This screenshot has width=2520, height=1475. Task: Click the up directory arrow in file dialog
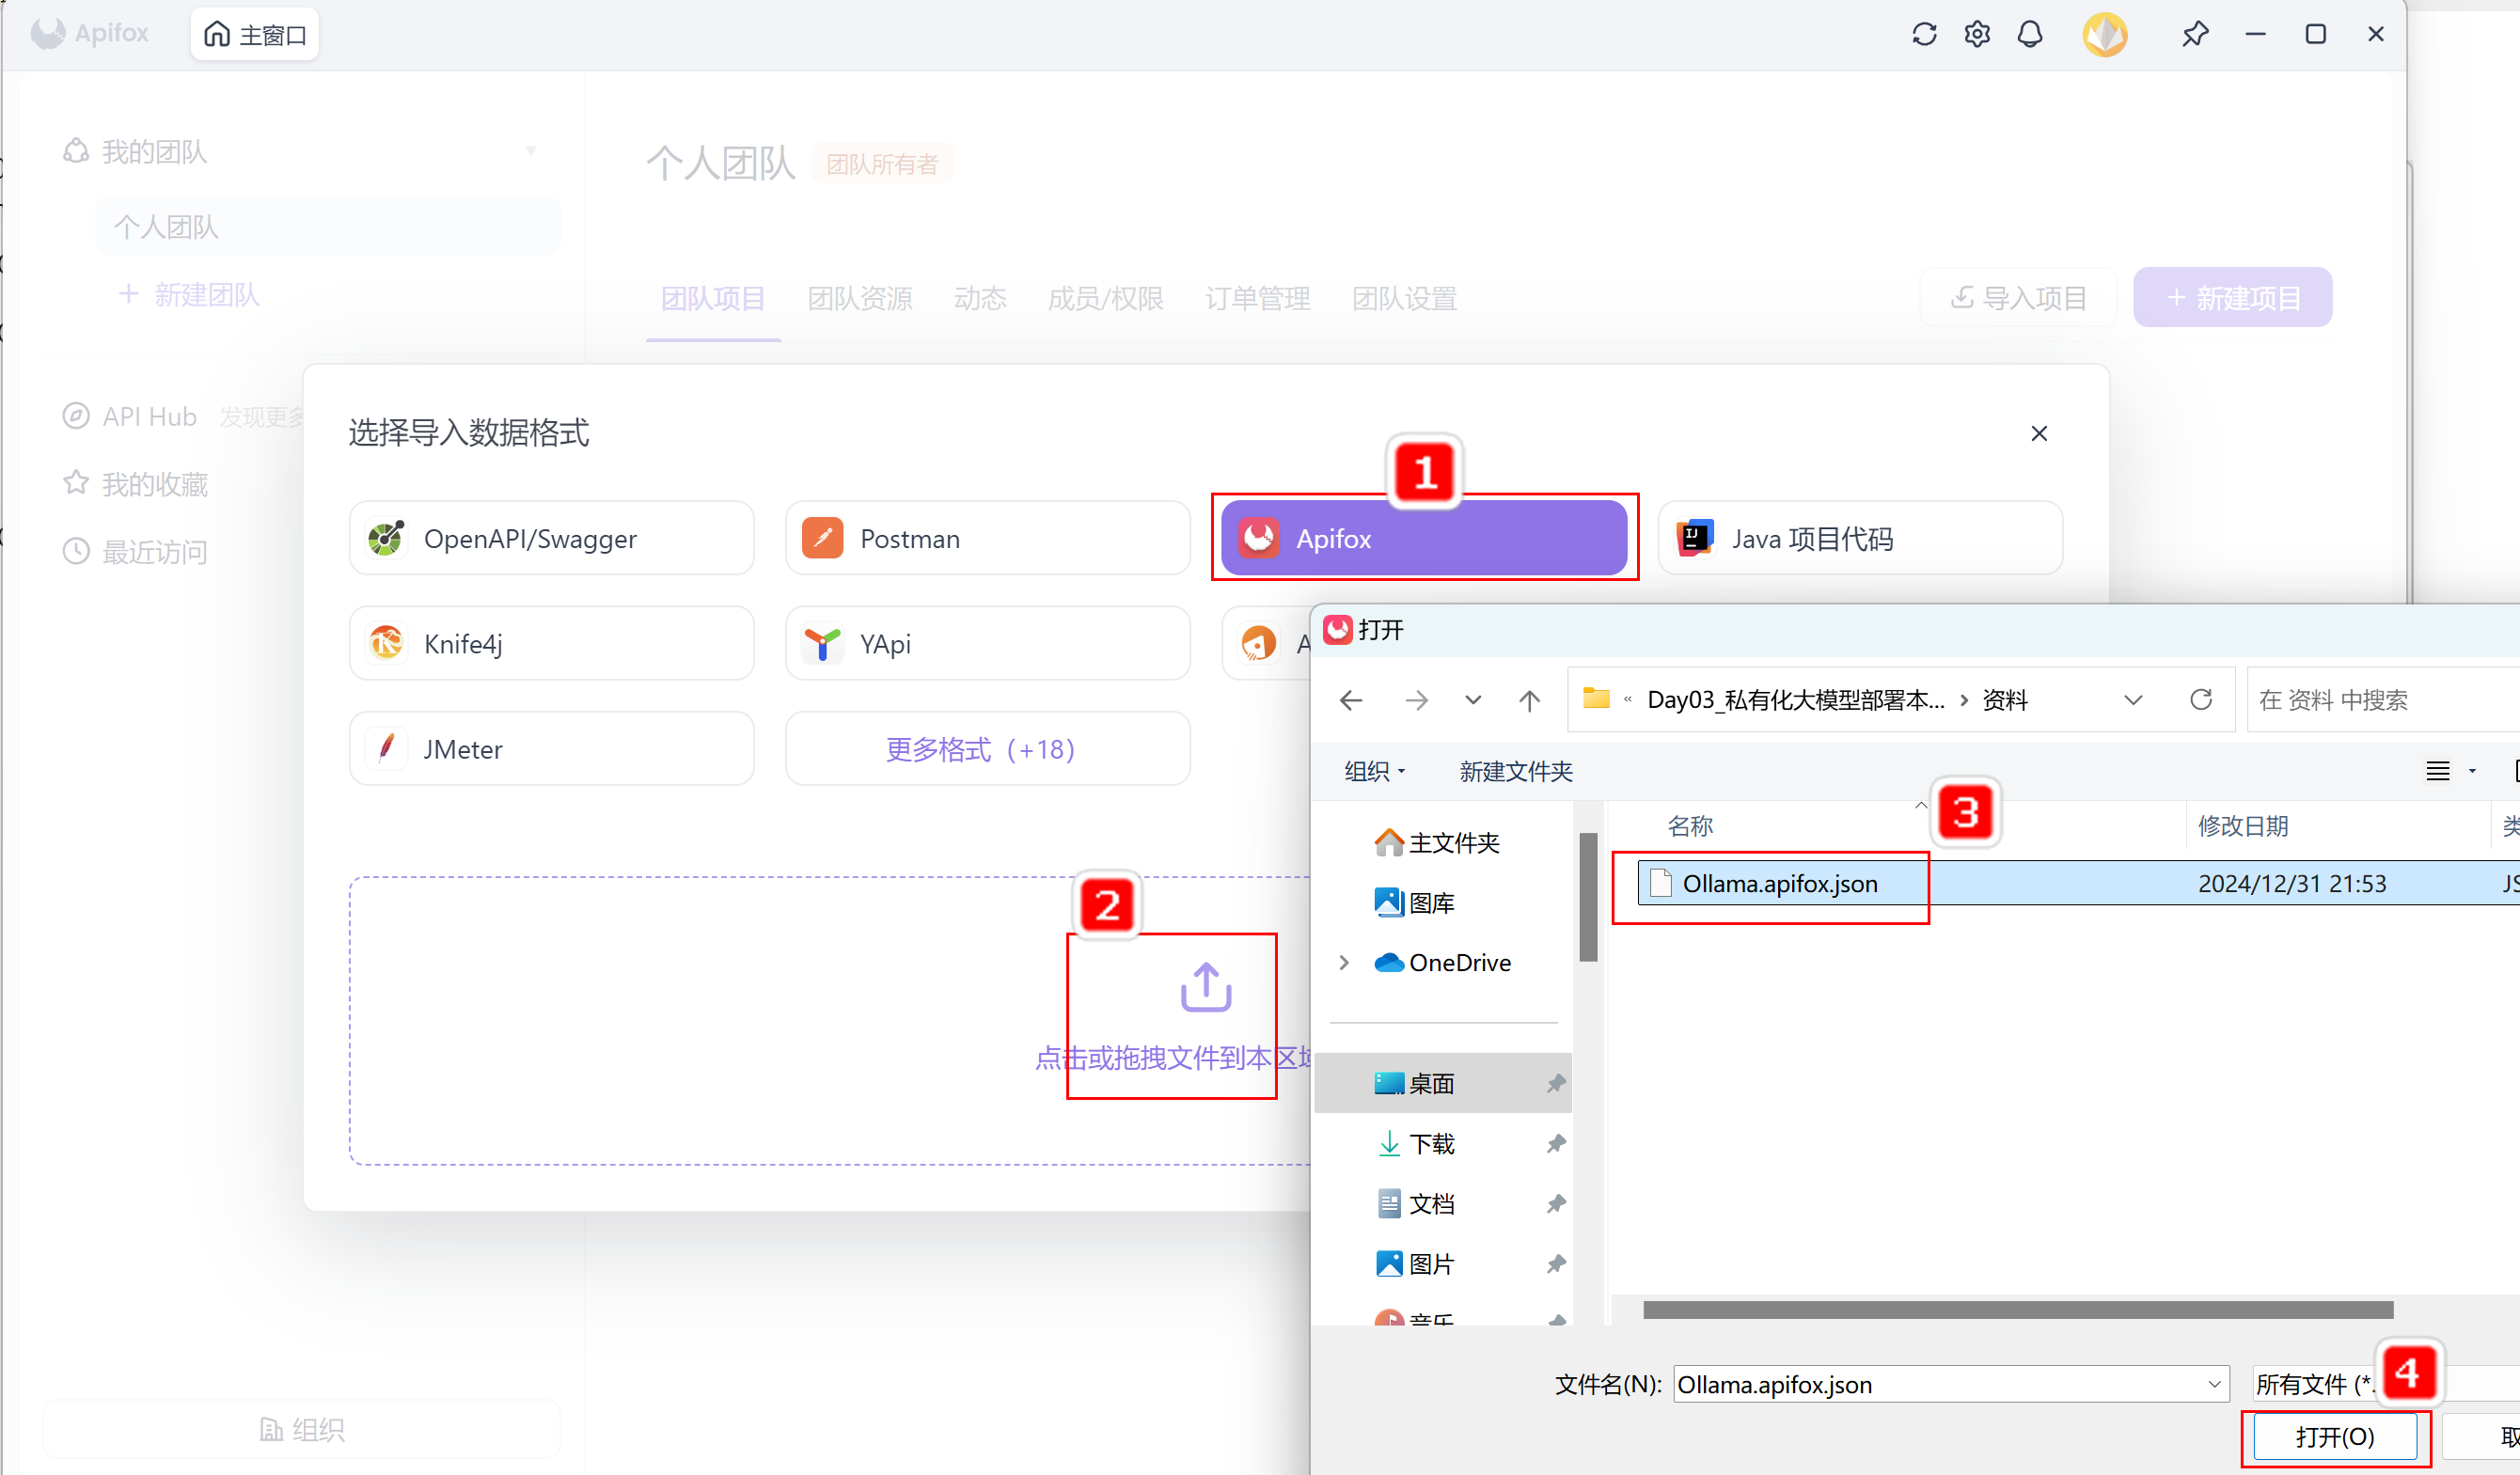point(1529,700)
